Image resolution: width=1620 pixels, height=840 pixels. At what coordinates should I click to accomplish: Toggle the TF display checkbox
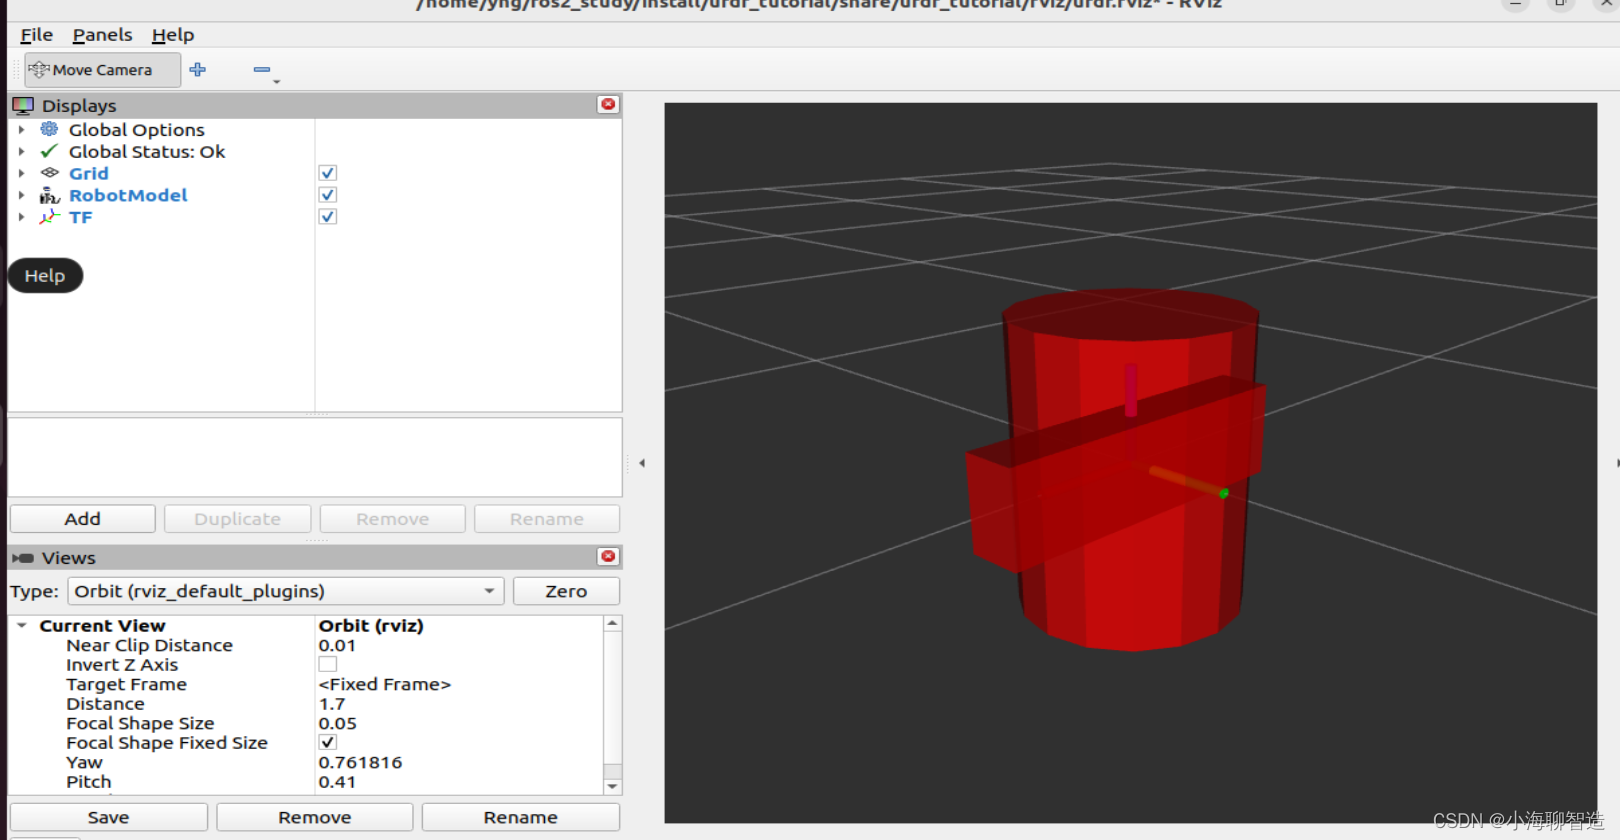click(328, 217)
